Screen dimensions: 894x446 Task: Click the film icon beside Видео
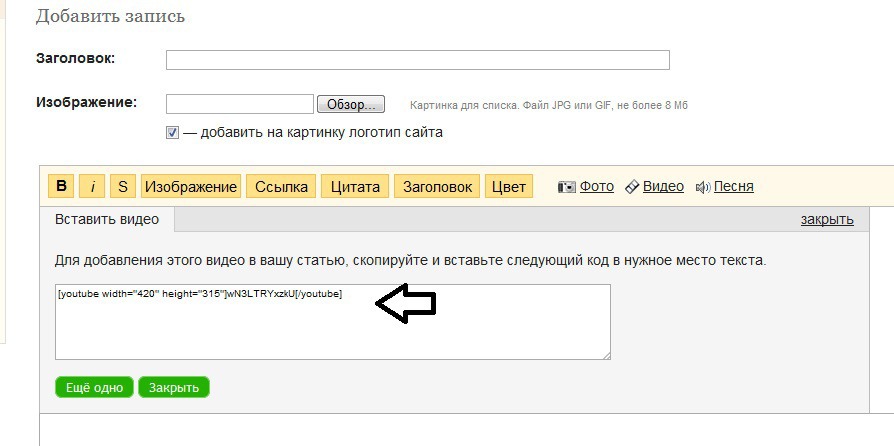point(632,187)
